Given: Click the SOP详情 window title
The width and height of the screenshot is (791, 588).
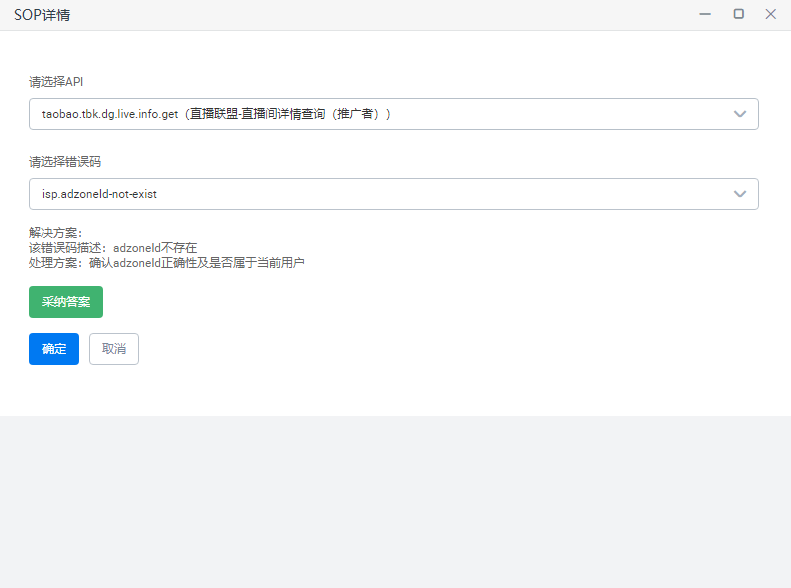Looking at the screenshot, I should [42, 15].
